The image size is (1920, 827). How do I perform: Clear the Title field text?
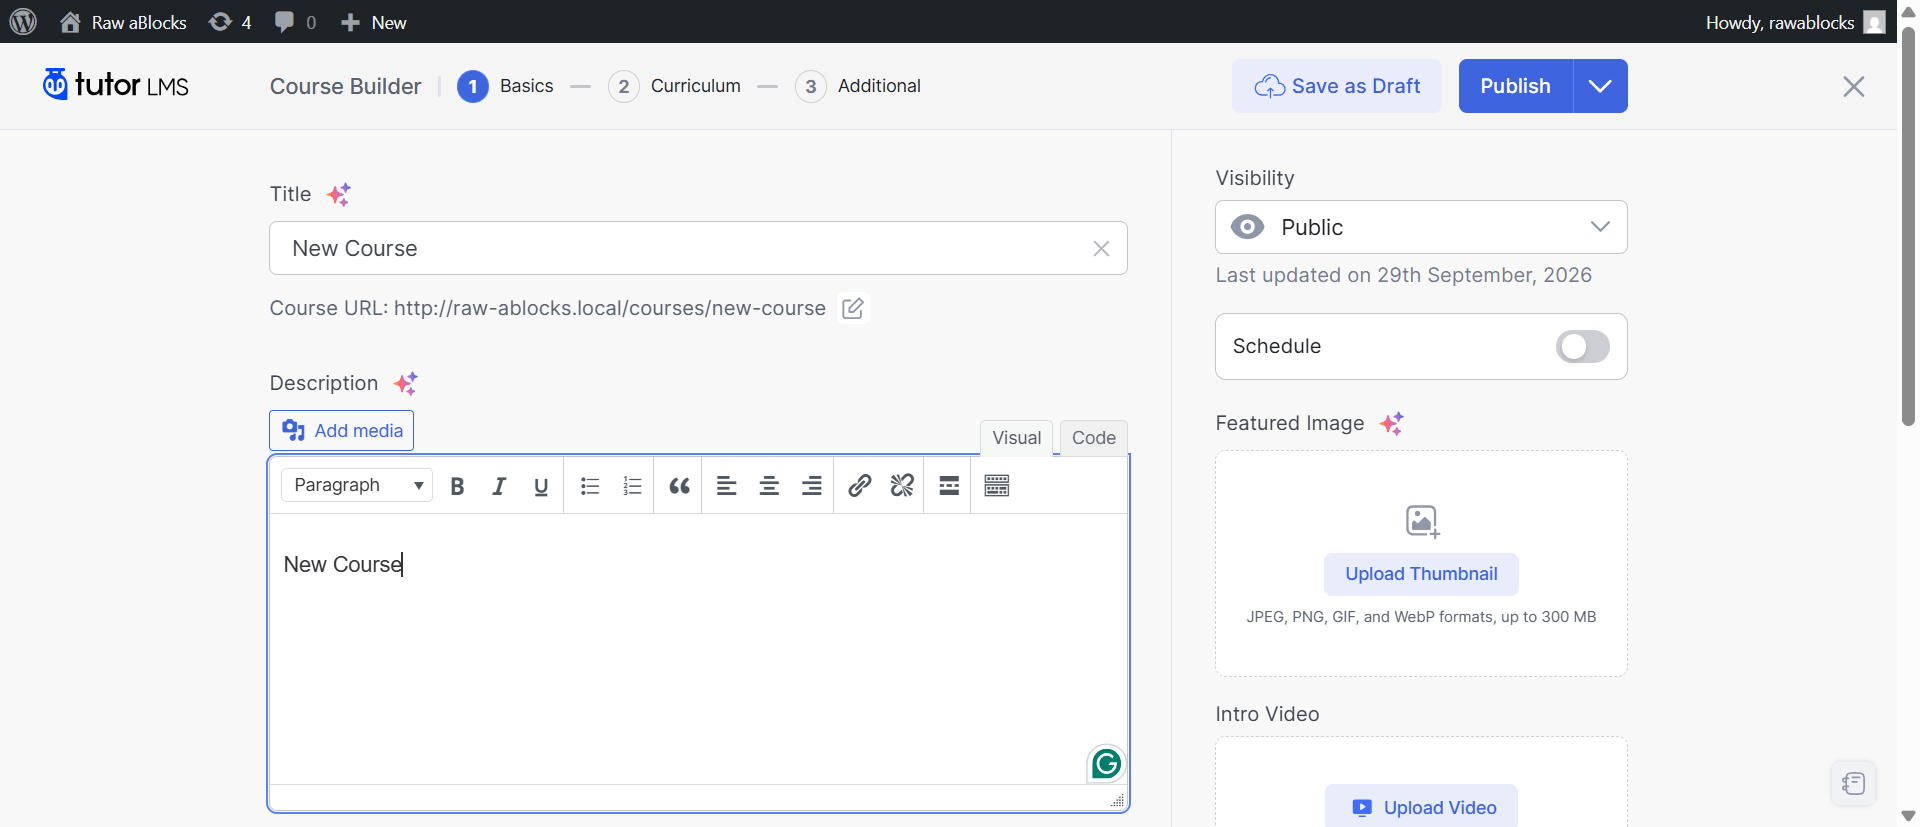(1101, 248)
